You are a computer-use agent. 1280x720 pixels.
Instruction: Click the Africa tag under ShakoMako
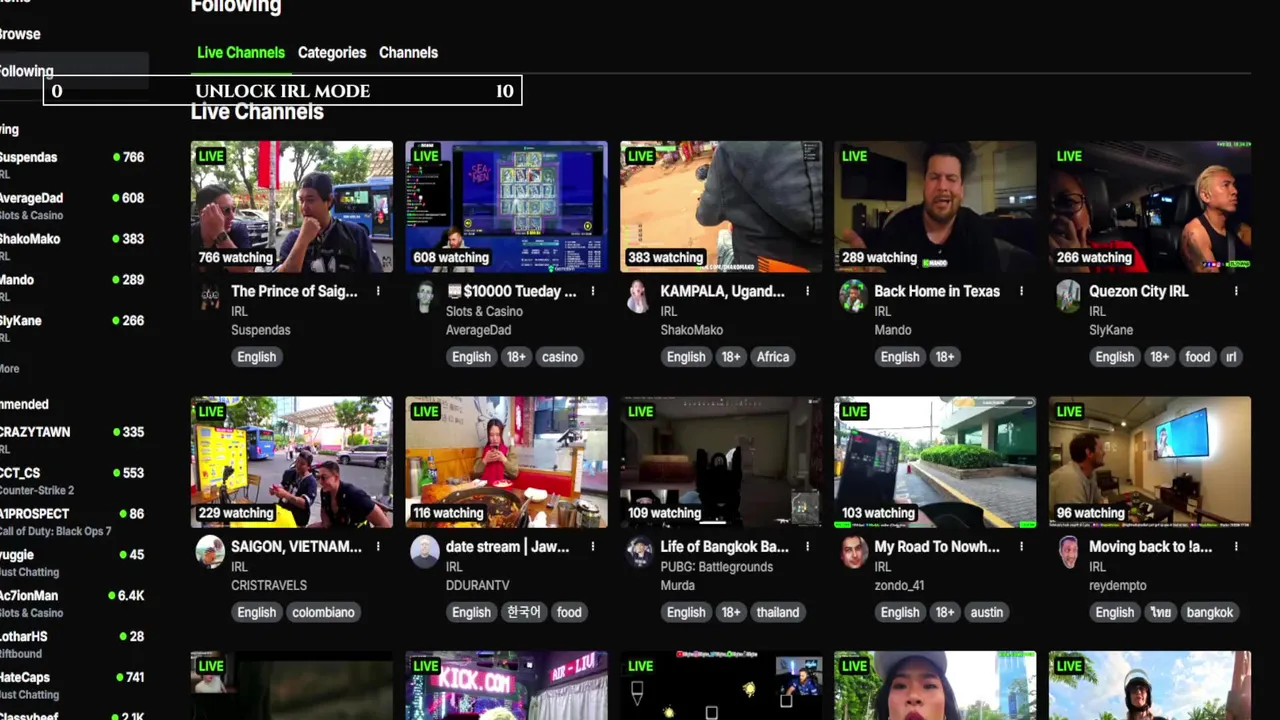click(x=773, y=357)
